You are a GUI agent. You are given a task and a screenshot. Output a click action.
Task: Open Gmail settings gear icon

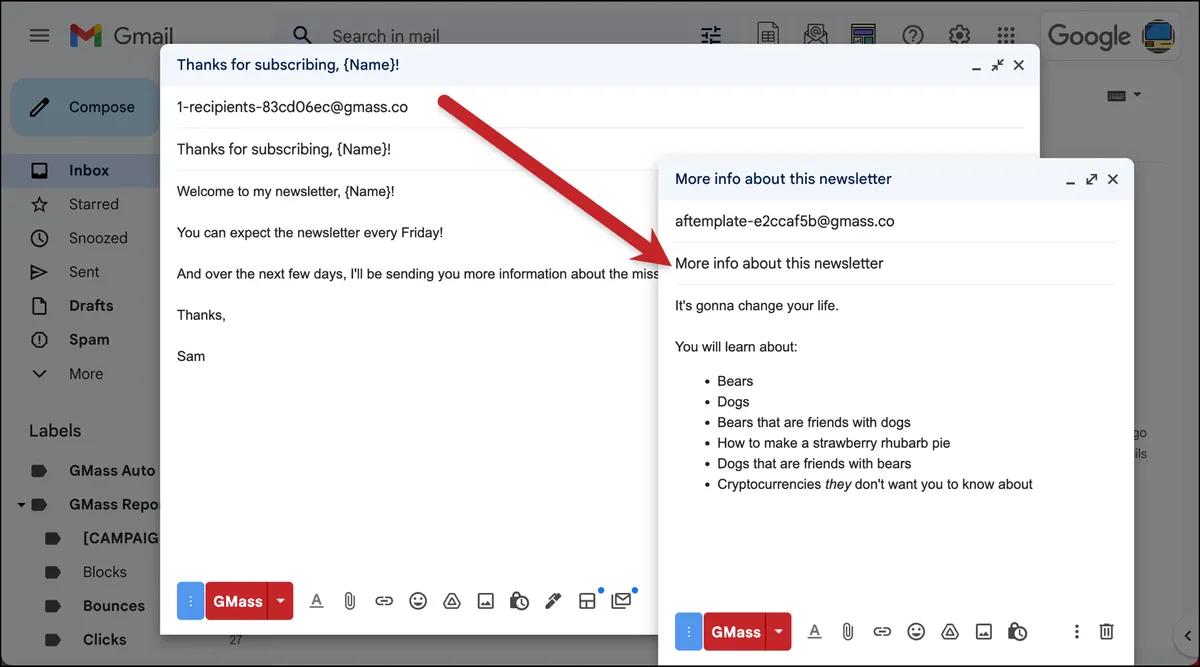[959, 36]
